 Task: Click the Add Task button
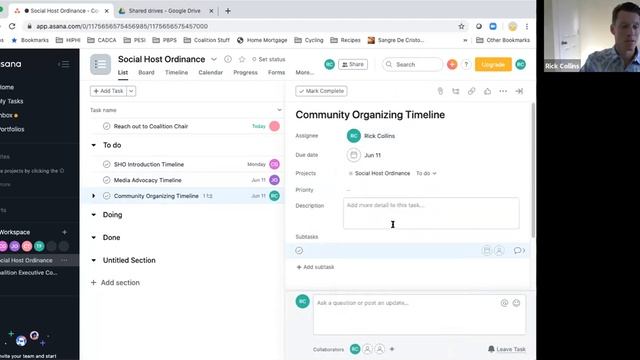point(108,91)
